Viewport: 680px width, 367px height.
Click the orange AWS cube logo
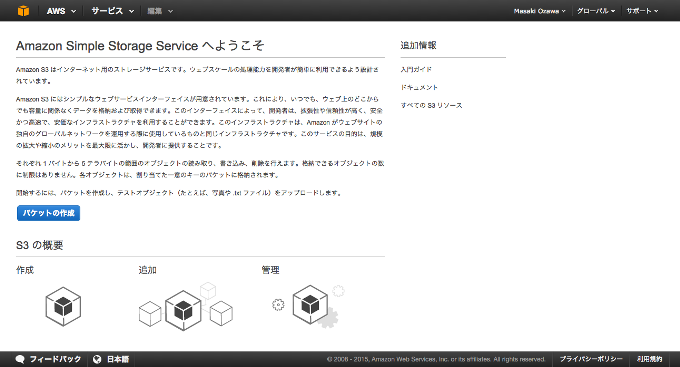(23, 11)
